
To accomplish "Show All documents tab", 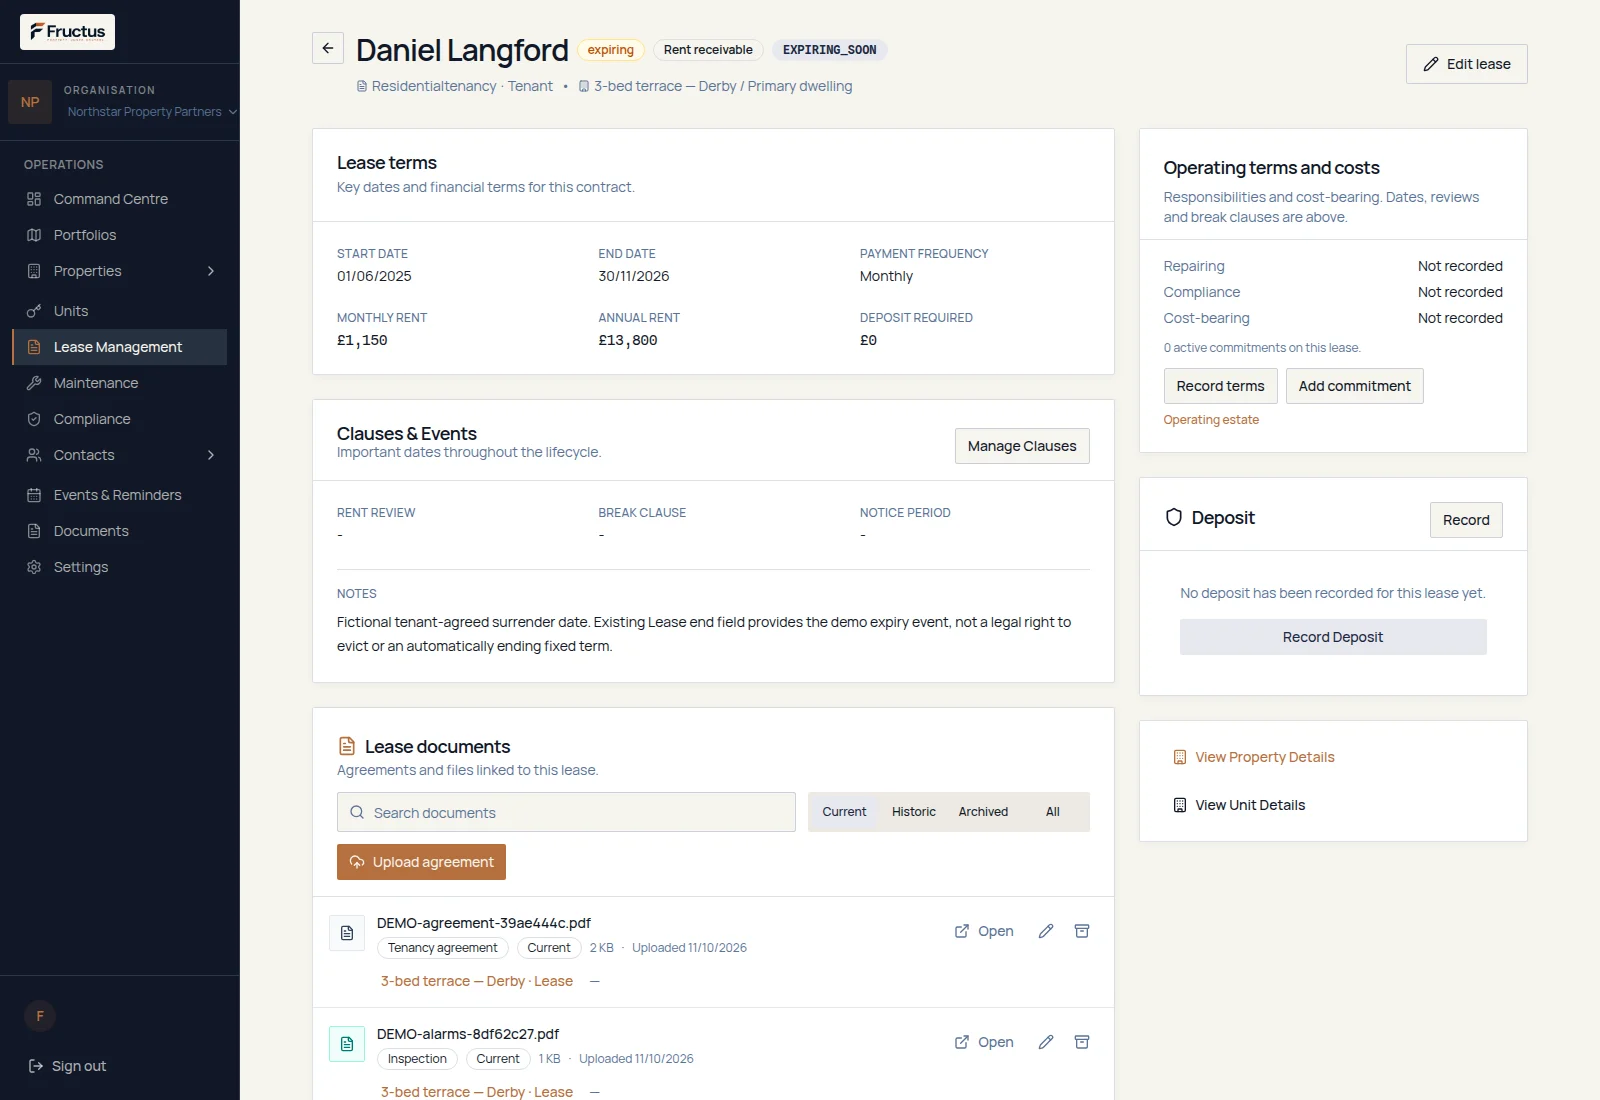I will tap(1053, 812).
